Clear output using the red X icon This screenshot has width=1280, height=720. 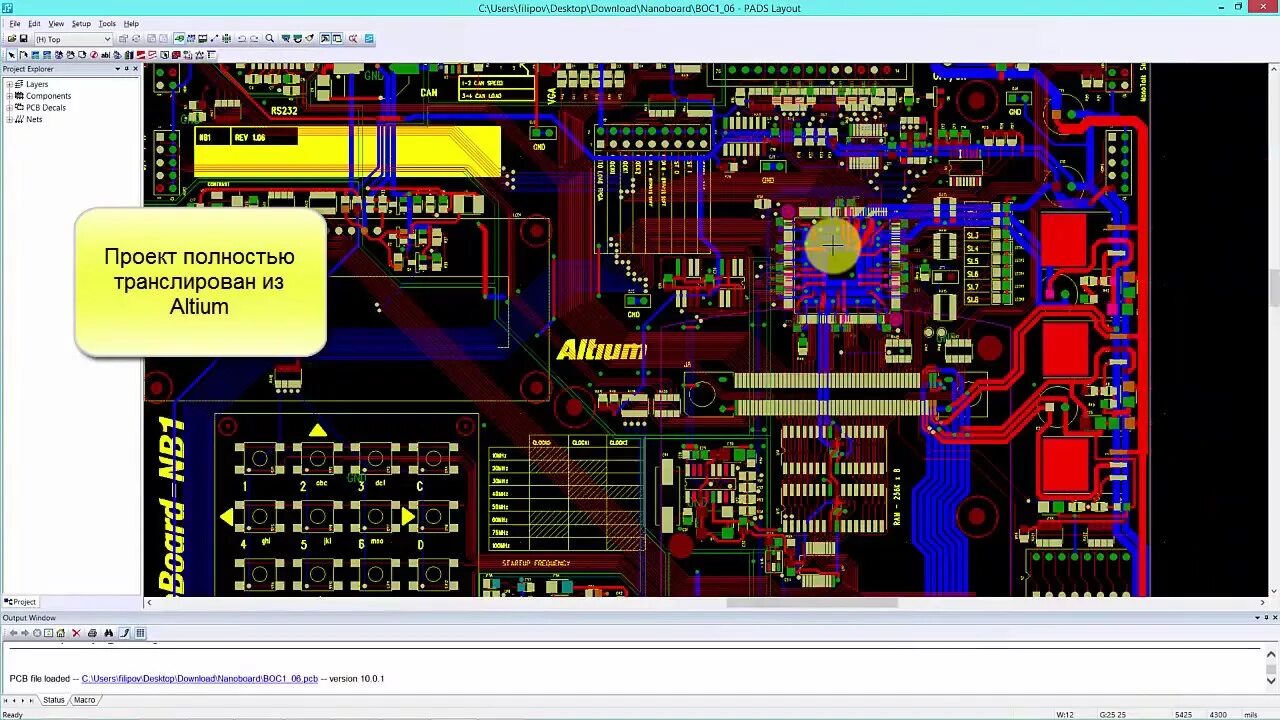[76, 633]
